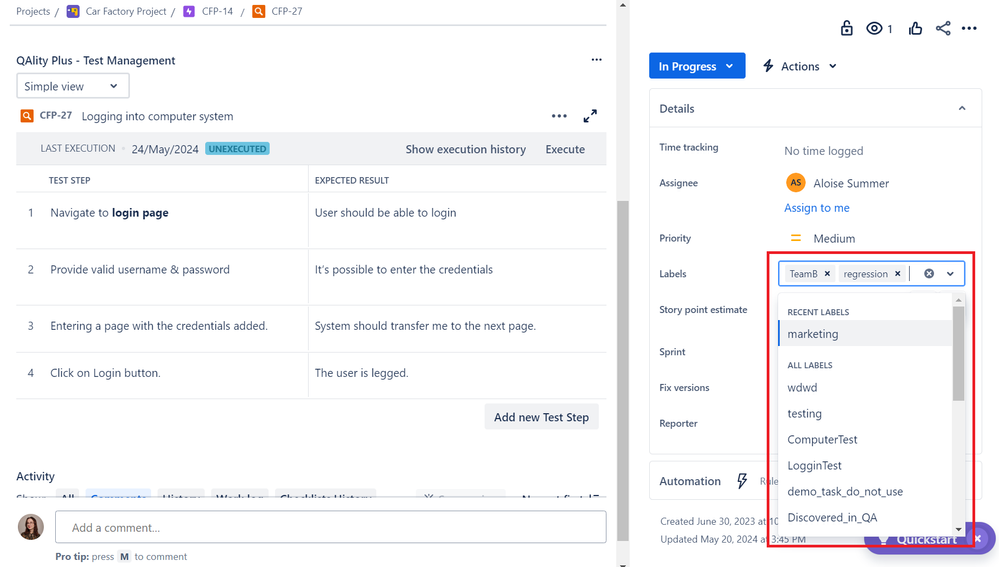This screenshot has width=999, height=567.
Task: Click Assign to me link
Action: (x=817, y=208)
